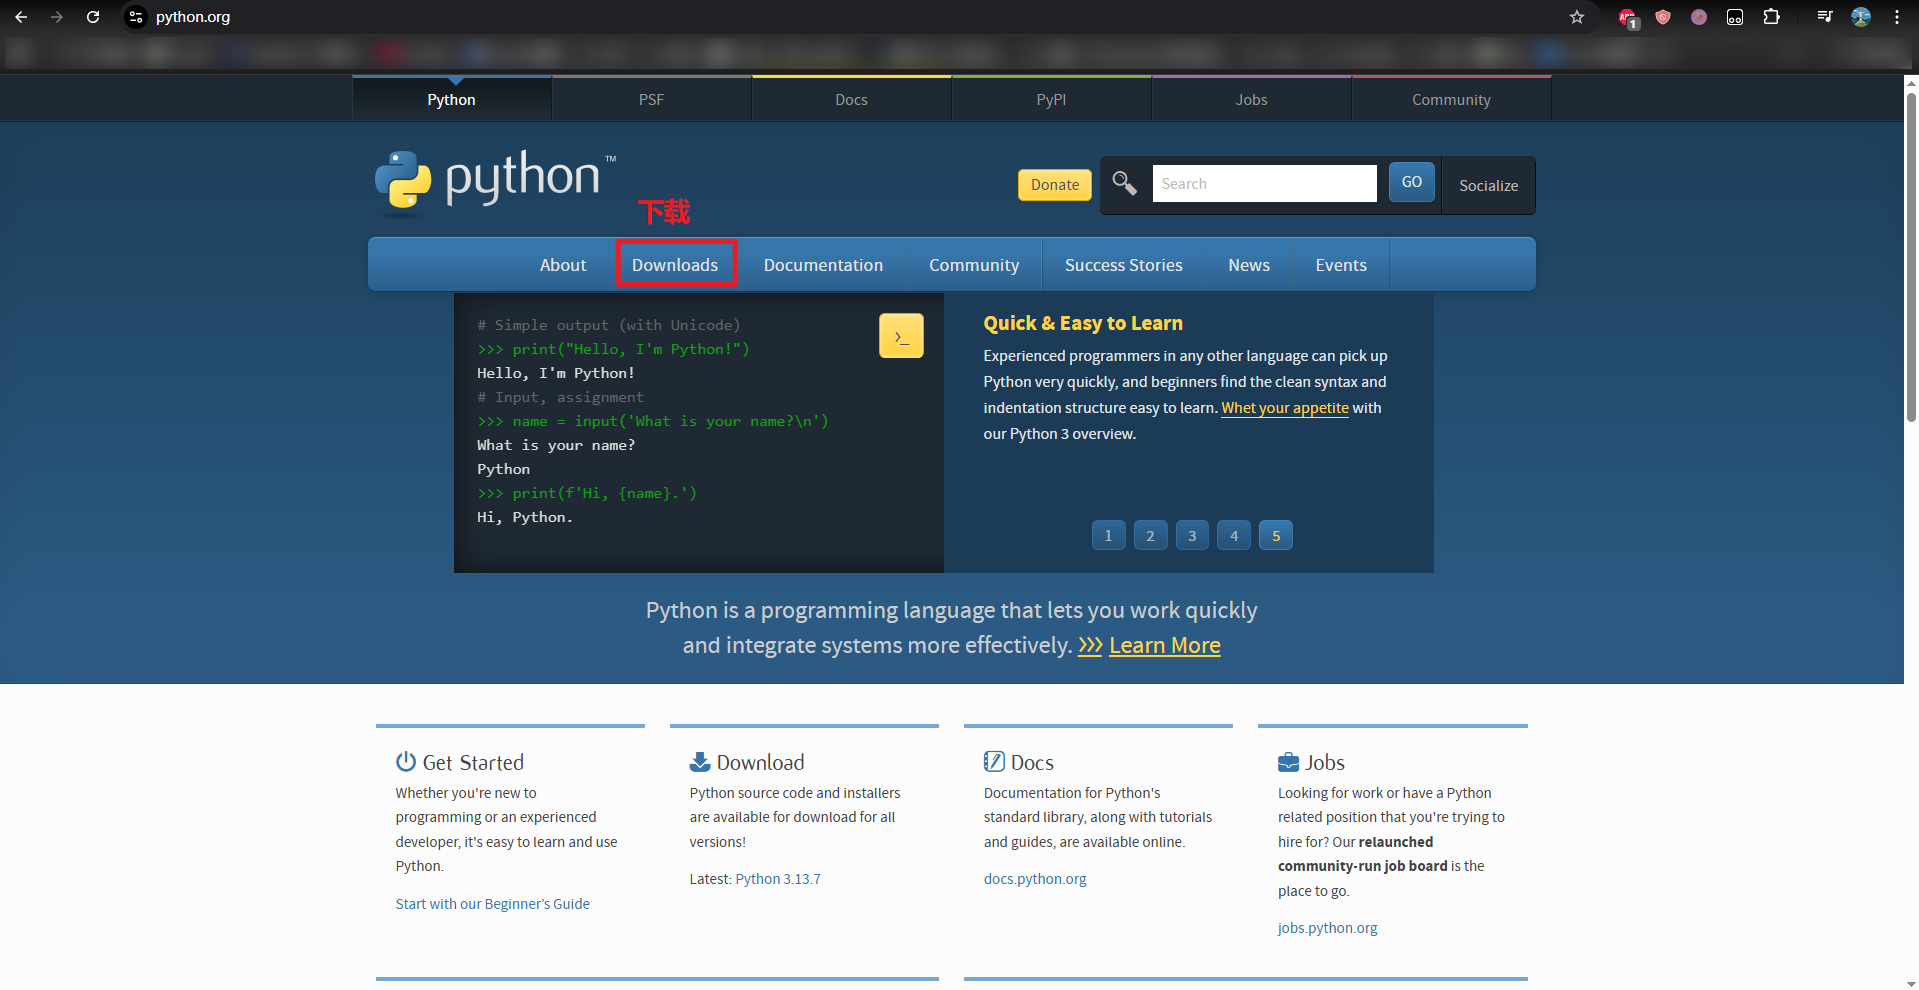Open the Success Stories menu
Viewport: 1919px width, 990px height.
click(1123, 265)
